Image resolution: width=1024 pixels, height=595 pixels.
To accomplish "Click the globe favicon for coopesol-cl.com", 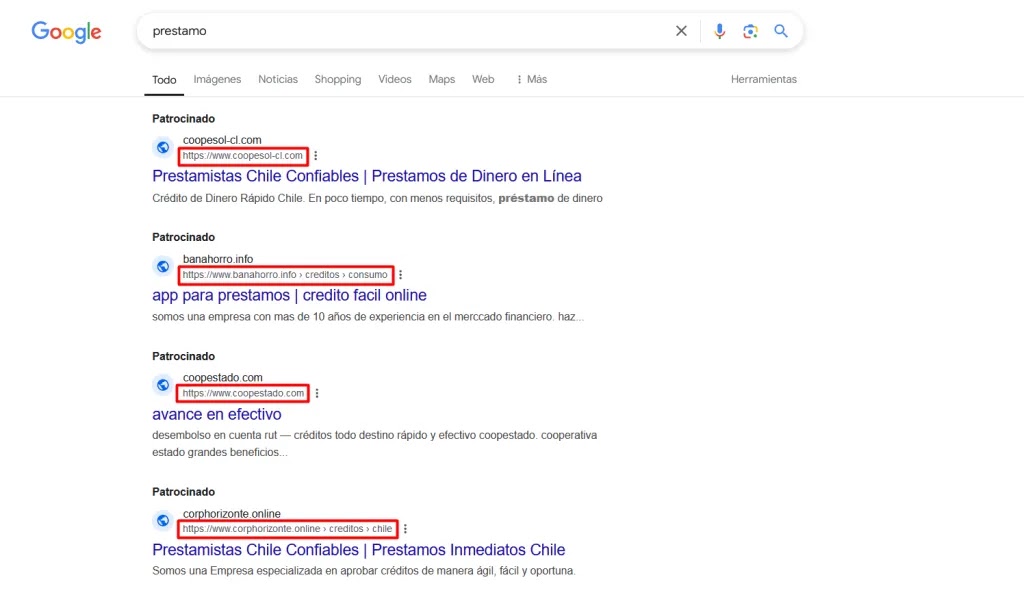I will [x=163, y=148].
